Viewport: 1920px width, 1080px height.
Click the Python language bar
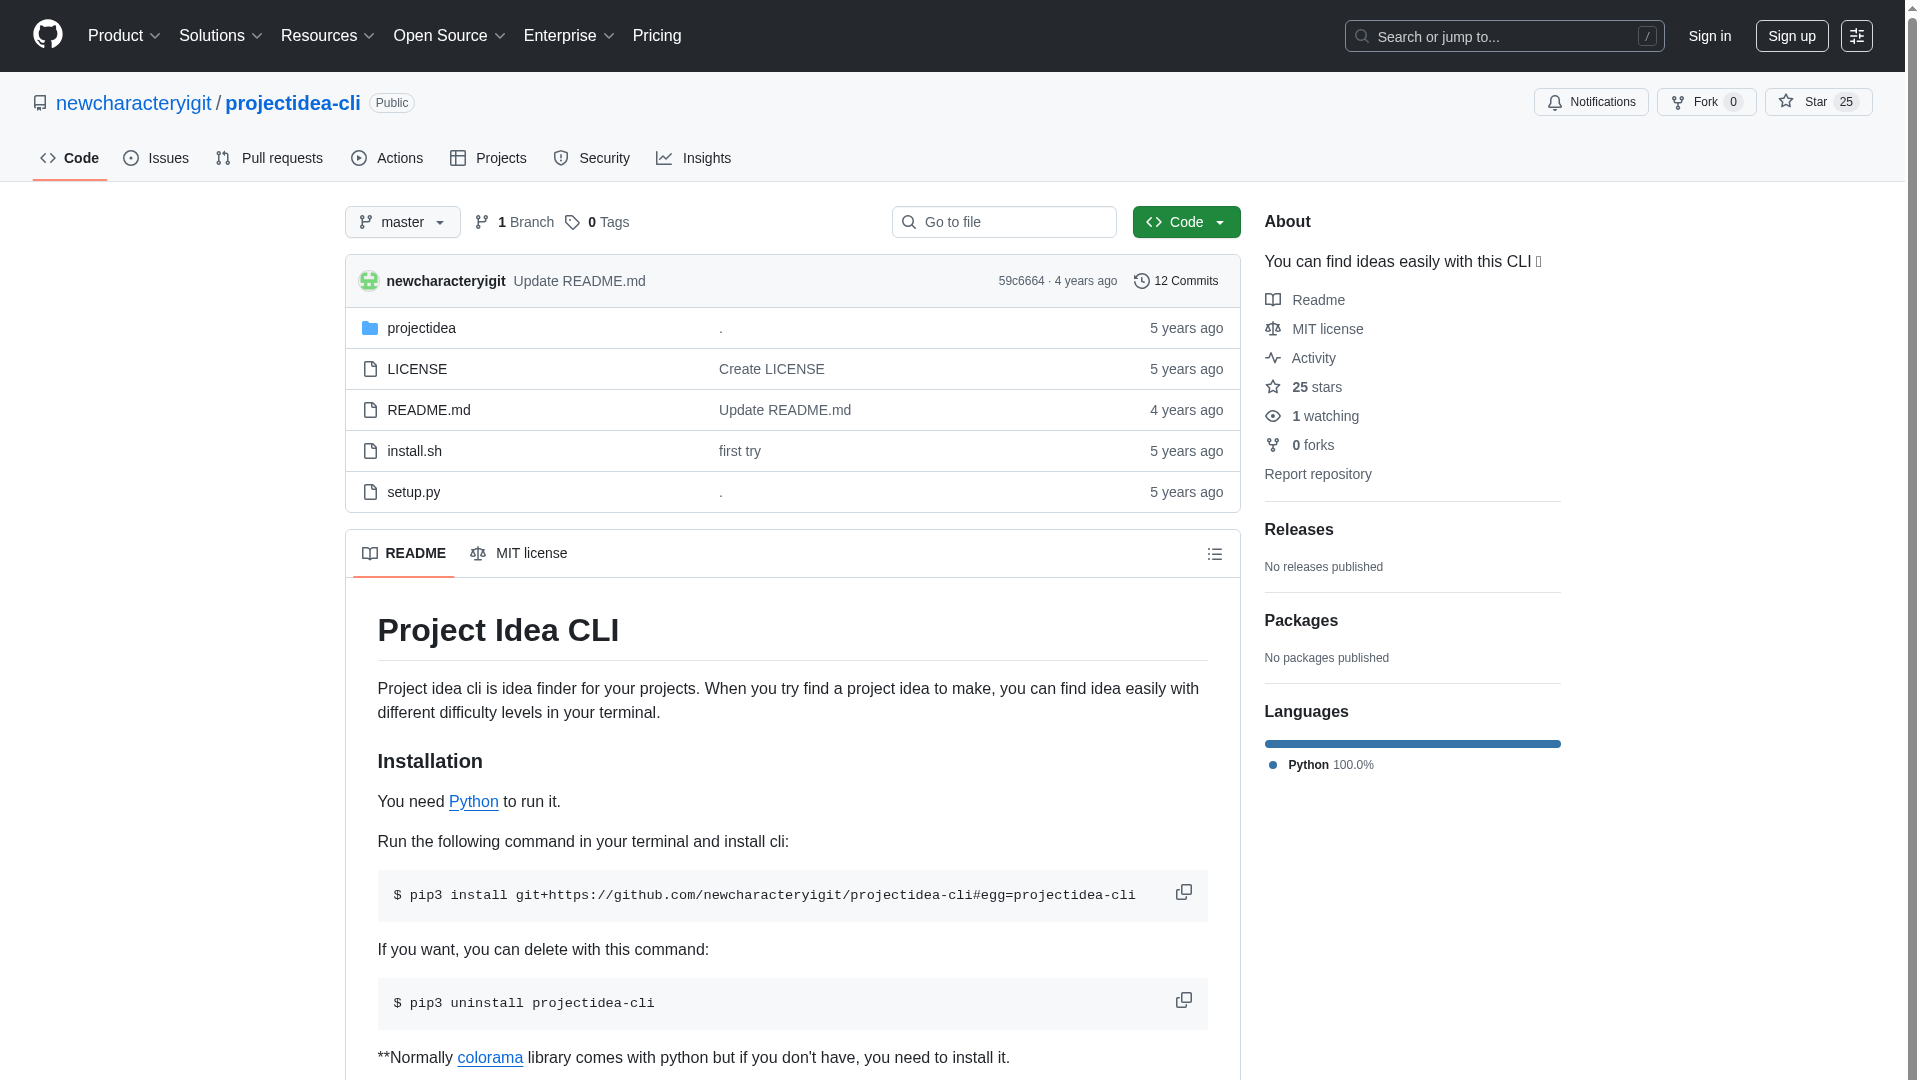(1412, 744)
